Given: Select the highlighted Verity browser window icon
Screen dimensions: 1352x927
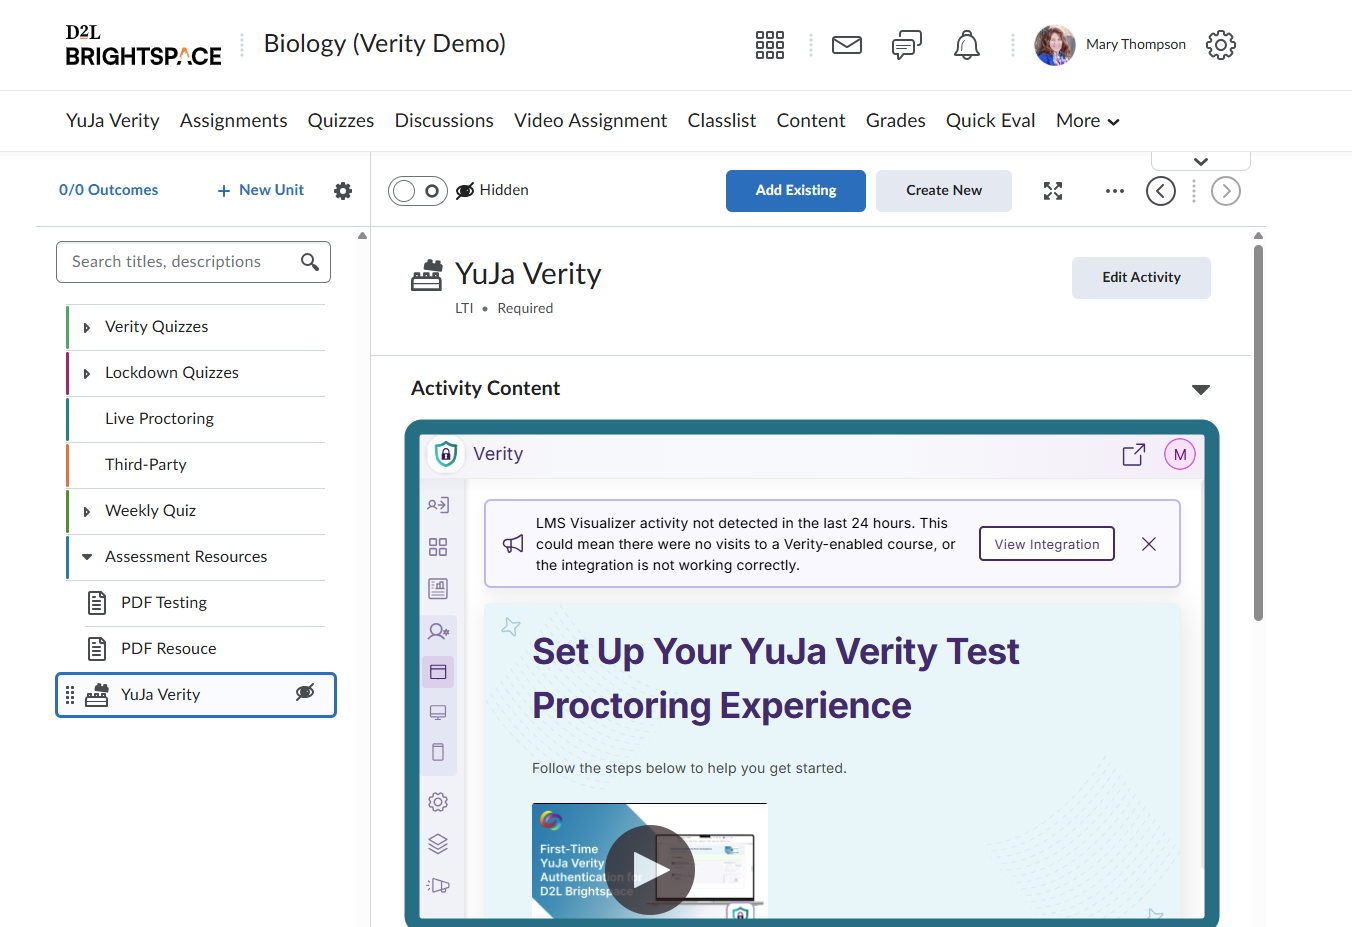Looking at the screenshot, I should pos(438,672).
